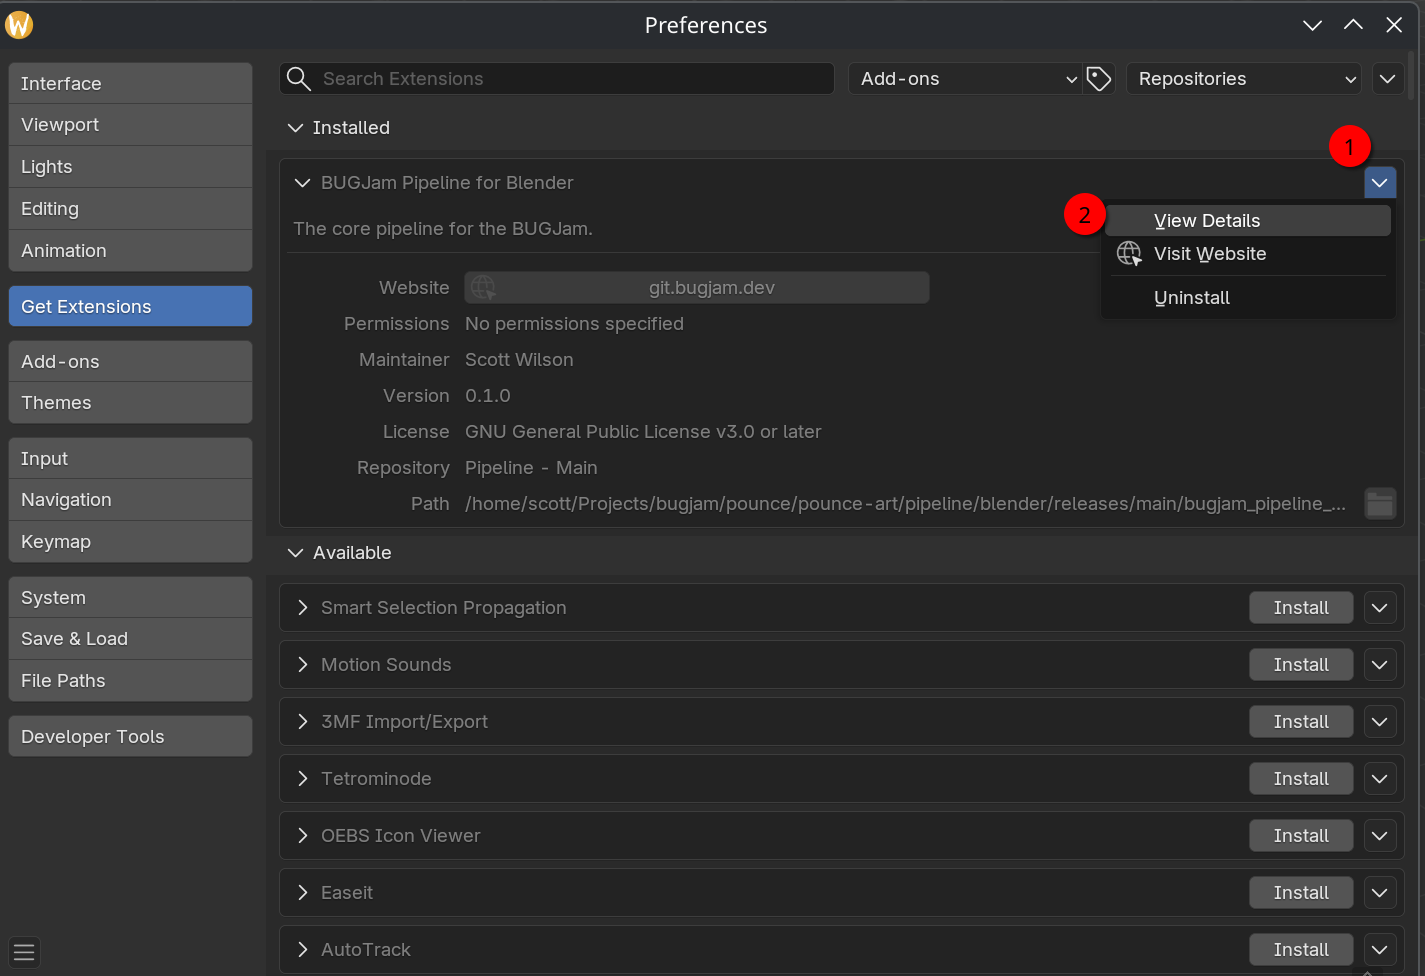This screenshot has height=976, width=1425.
Task: Expand the Smart Selection Propagation entry
Action: tap(303, 608)
